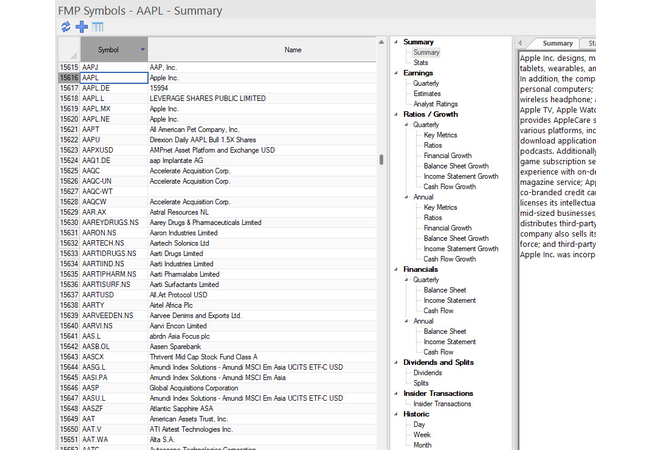
Task: Open Analyst Ratings in the tree
Action: point(435,104)
